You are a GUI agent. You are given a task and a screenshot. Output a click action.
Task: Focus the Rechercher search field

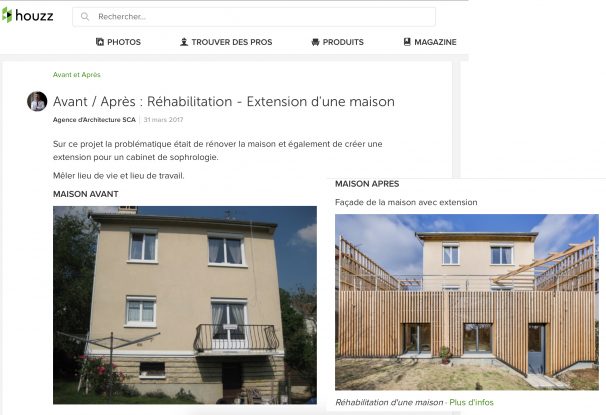[254, 17]
